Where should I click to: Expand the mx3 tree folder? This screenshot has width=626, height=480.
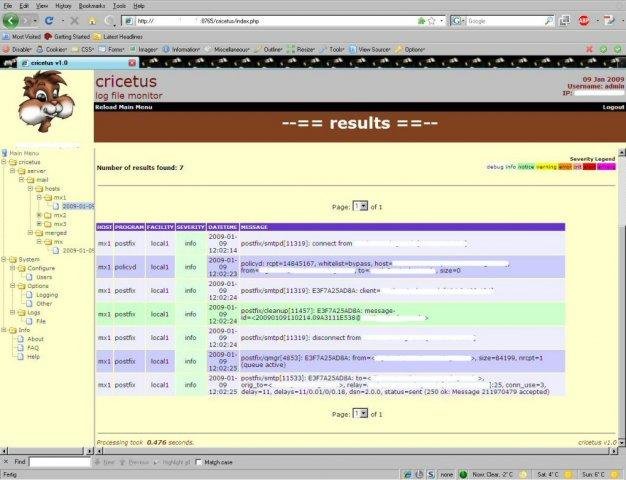(39, 224)
